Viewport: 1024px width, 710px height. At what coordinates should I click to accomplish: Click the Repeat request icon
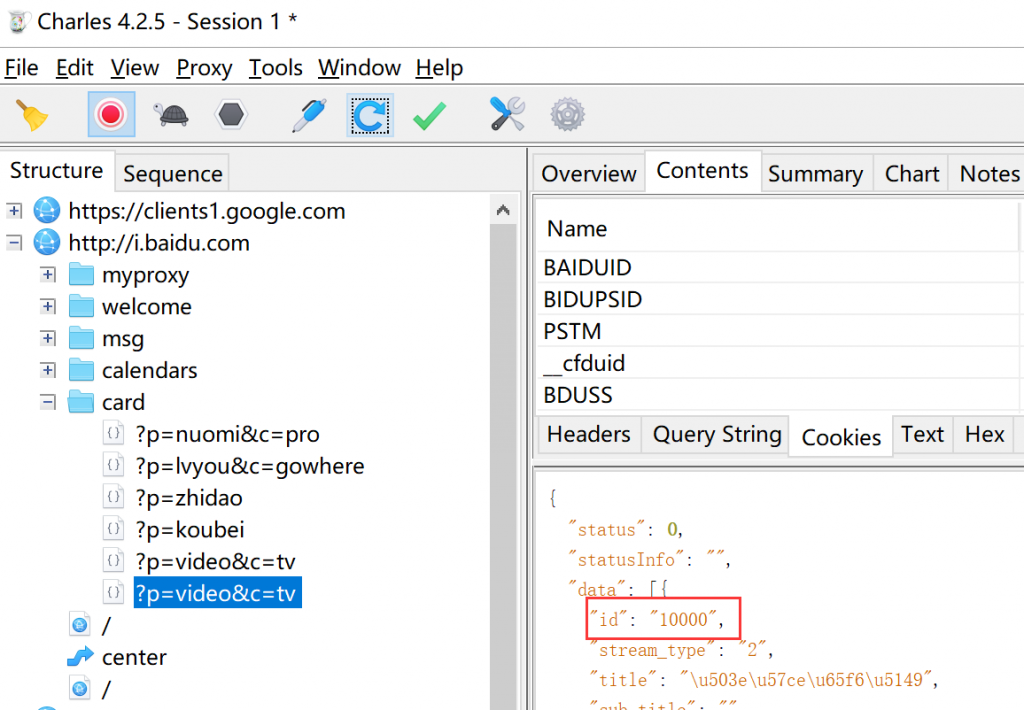click(x=370, y=115)
